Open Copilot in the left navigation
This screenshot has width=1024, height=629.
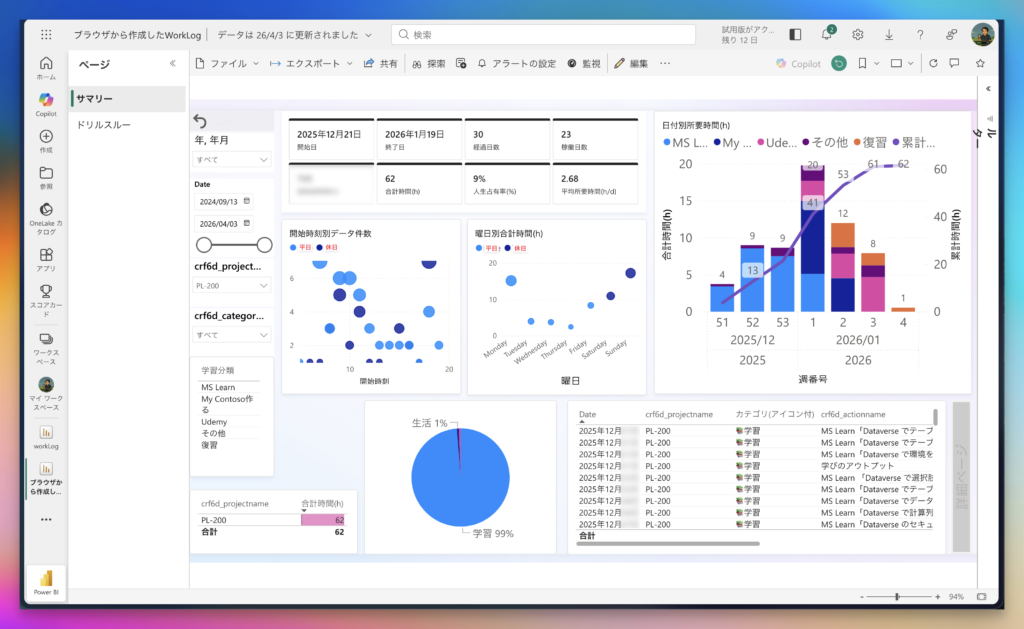tap(46, 100)
